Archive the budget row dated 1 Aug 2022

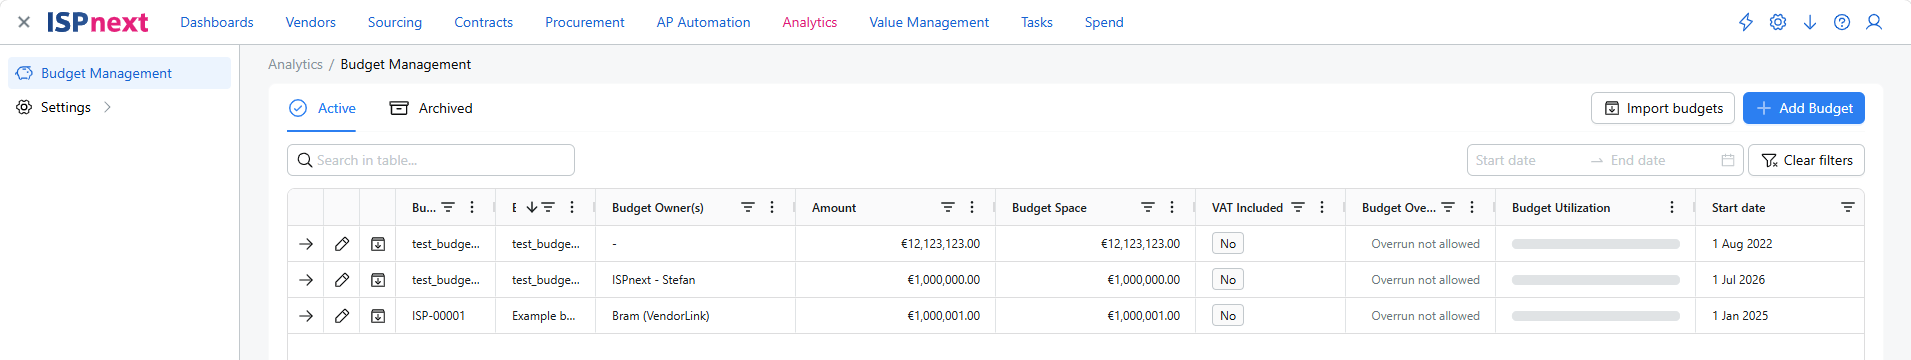click(378, 244)
